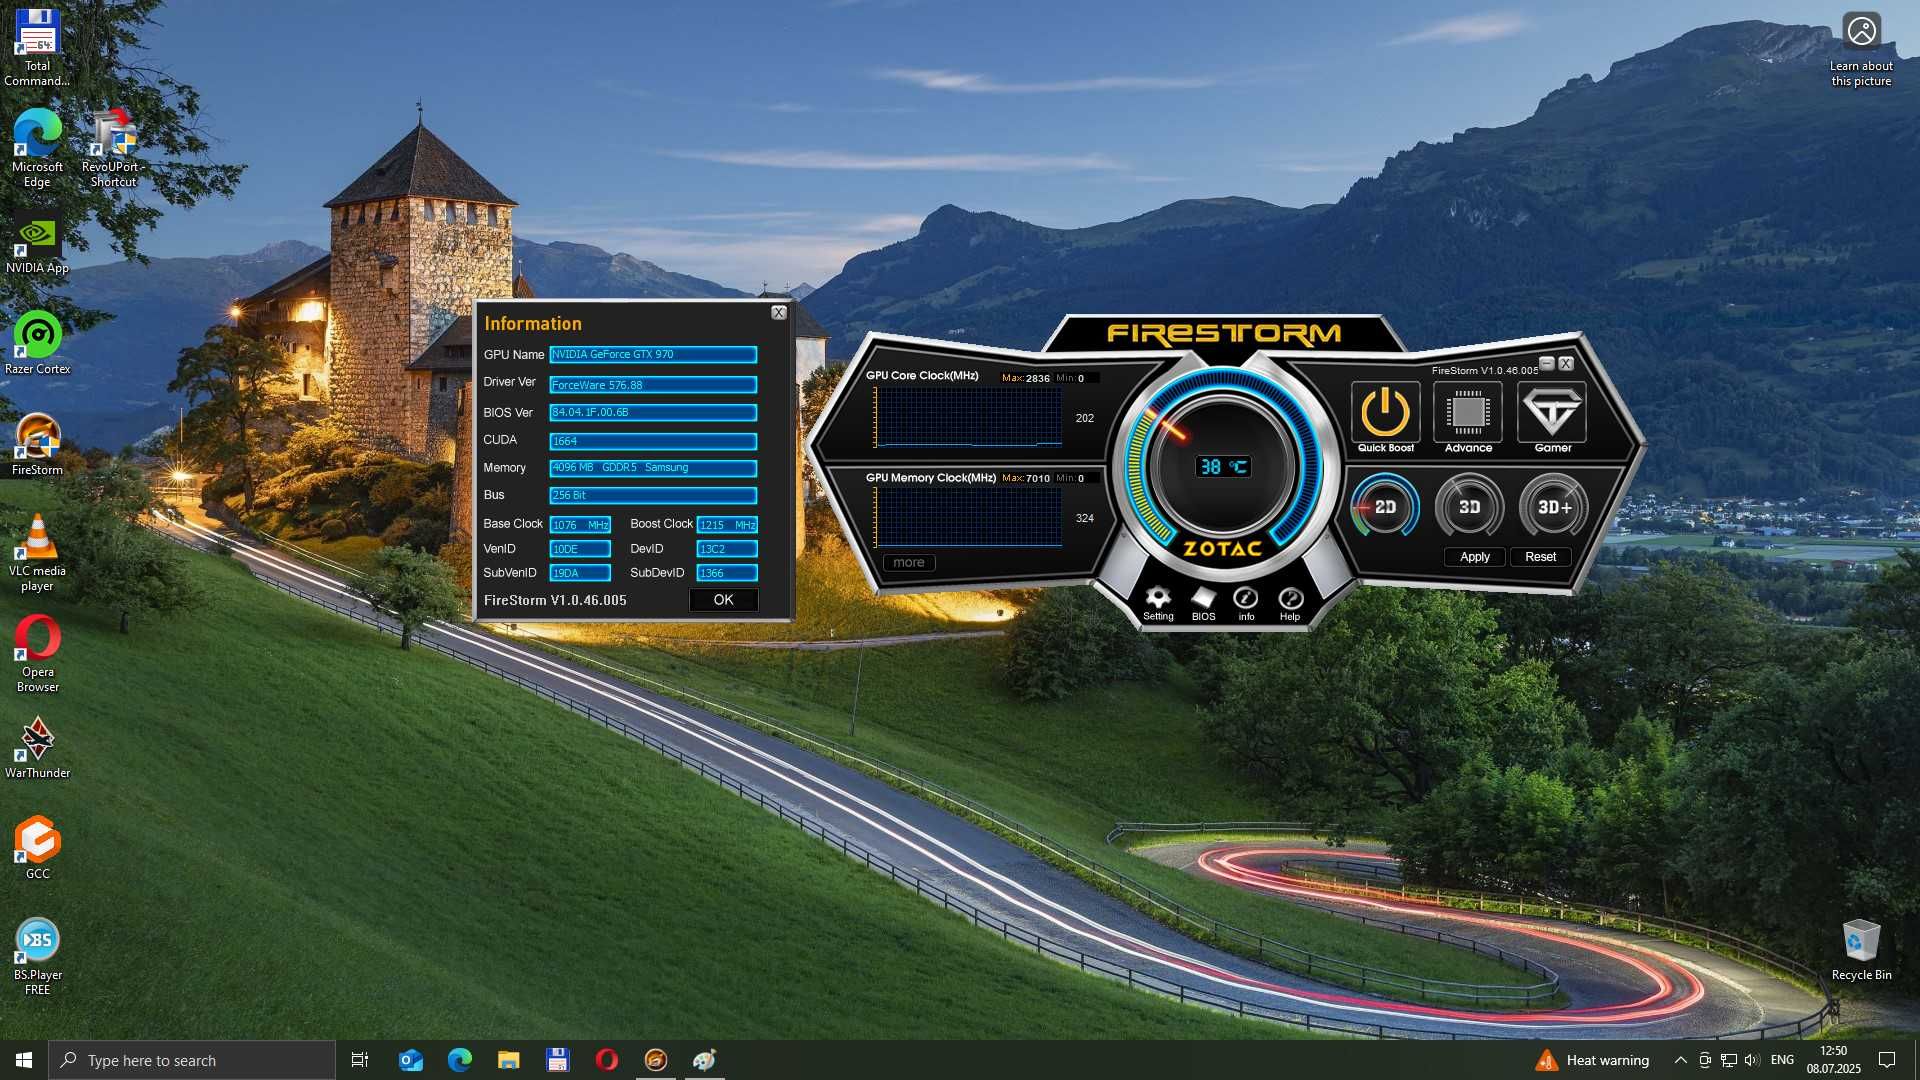Expand the 'more' clock graphs button
This screenshot has width=1920, height=1080.
click(909, 563)
